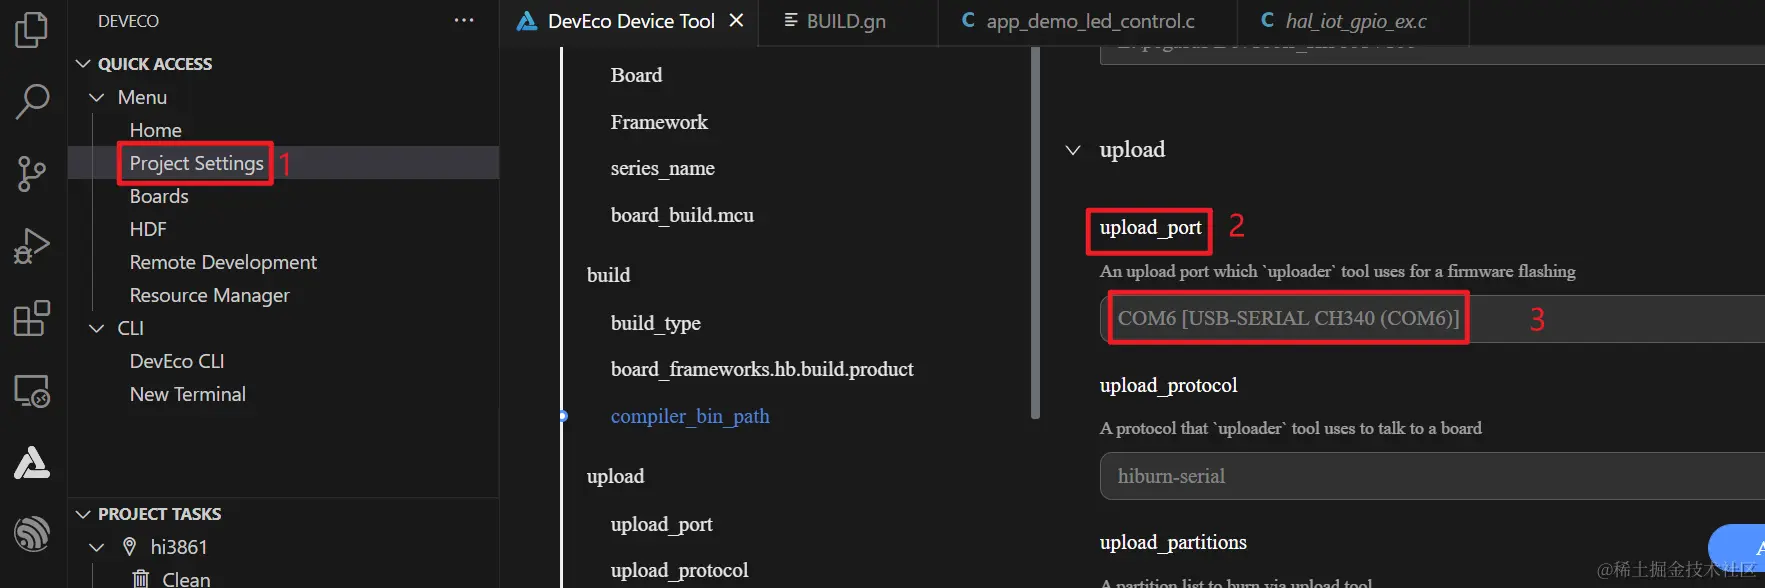The width and height of the screenshot is (1765, 588).
Task: Open a New Terminal
Action: [188, 394]
